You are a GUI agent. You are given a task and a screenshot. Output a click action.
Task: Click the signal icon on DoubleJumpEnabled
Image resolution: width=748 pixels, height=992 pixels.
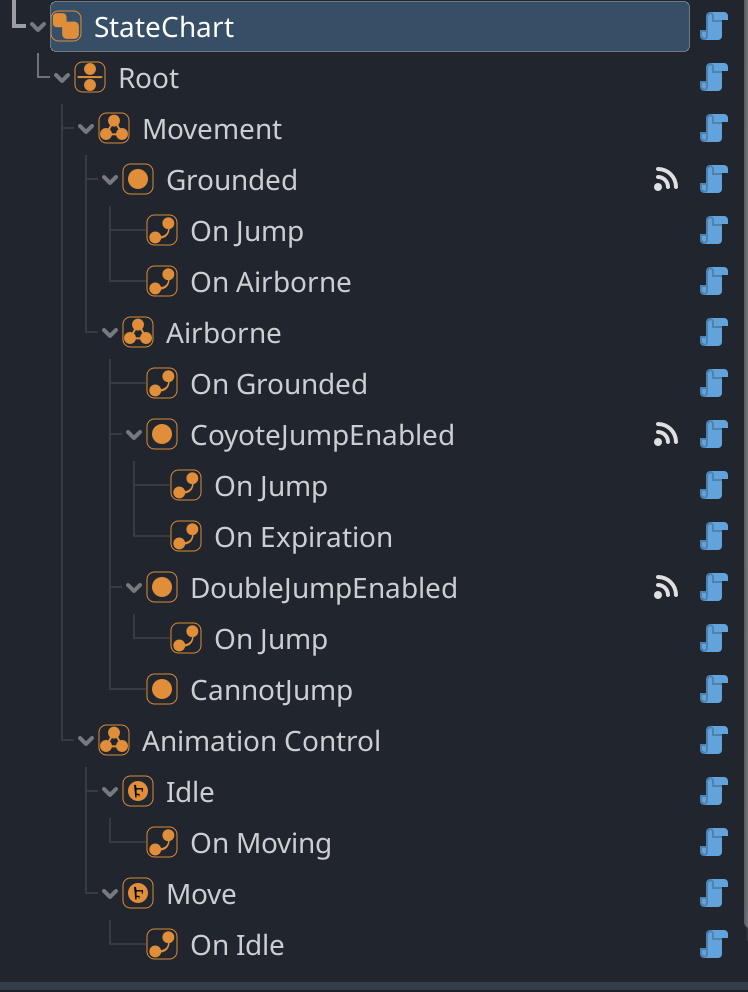[666, 588]
